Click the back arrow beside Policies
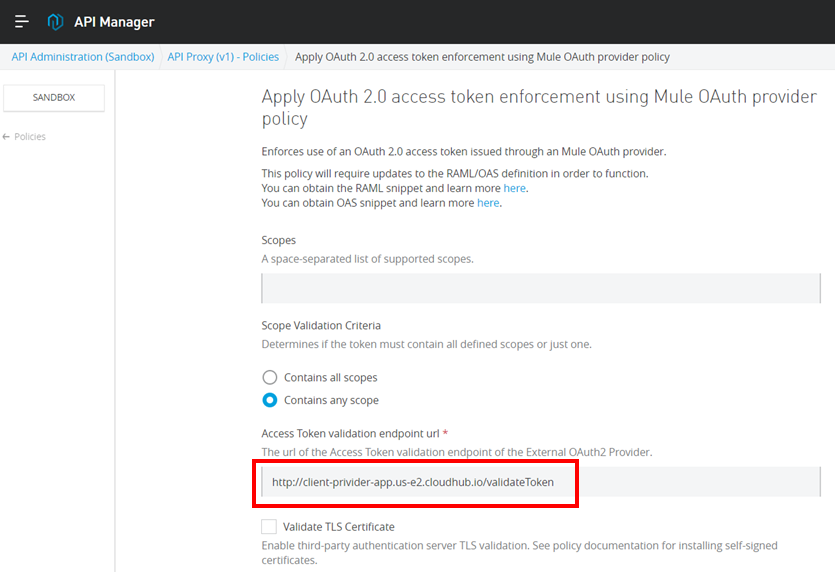 [x=6, y=137]
